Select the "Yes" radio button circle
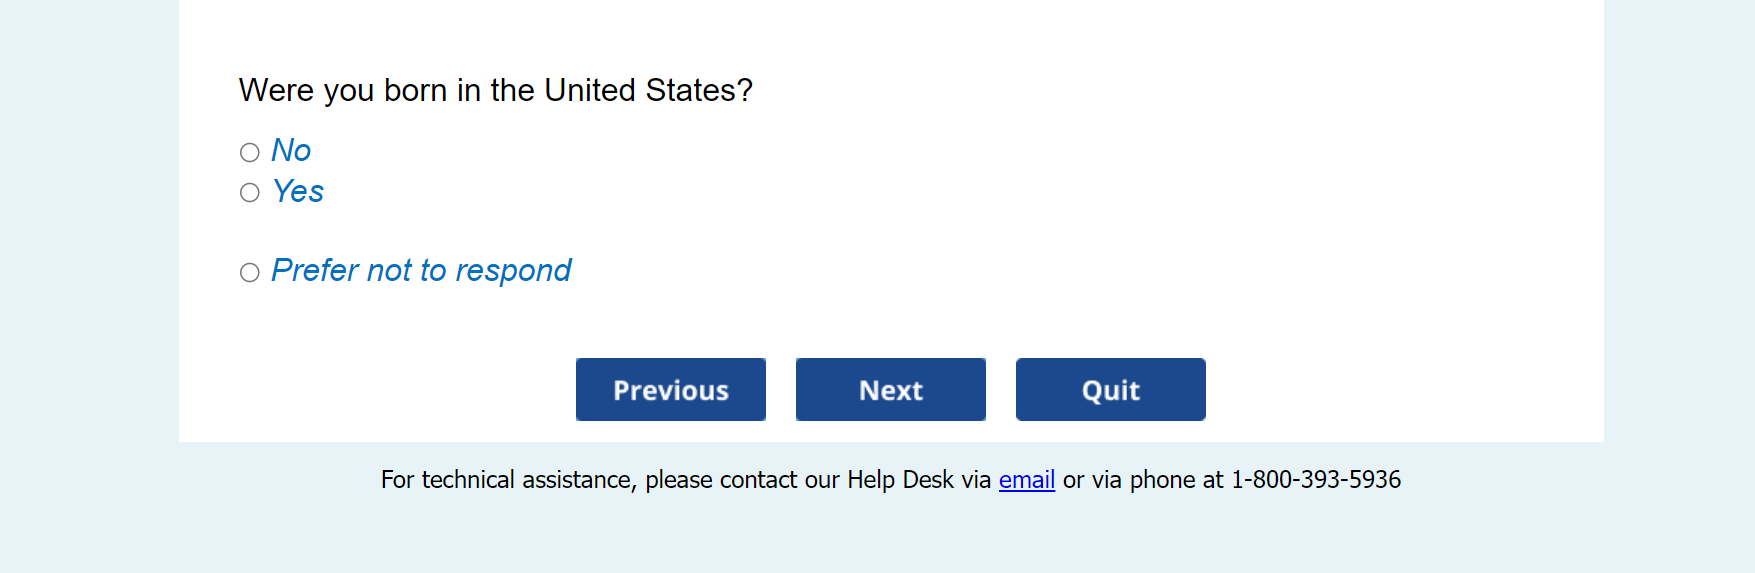Screen dimensions: 1755x573 (x=250, y=192)
